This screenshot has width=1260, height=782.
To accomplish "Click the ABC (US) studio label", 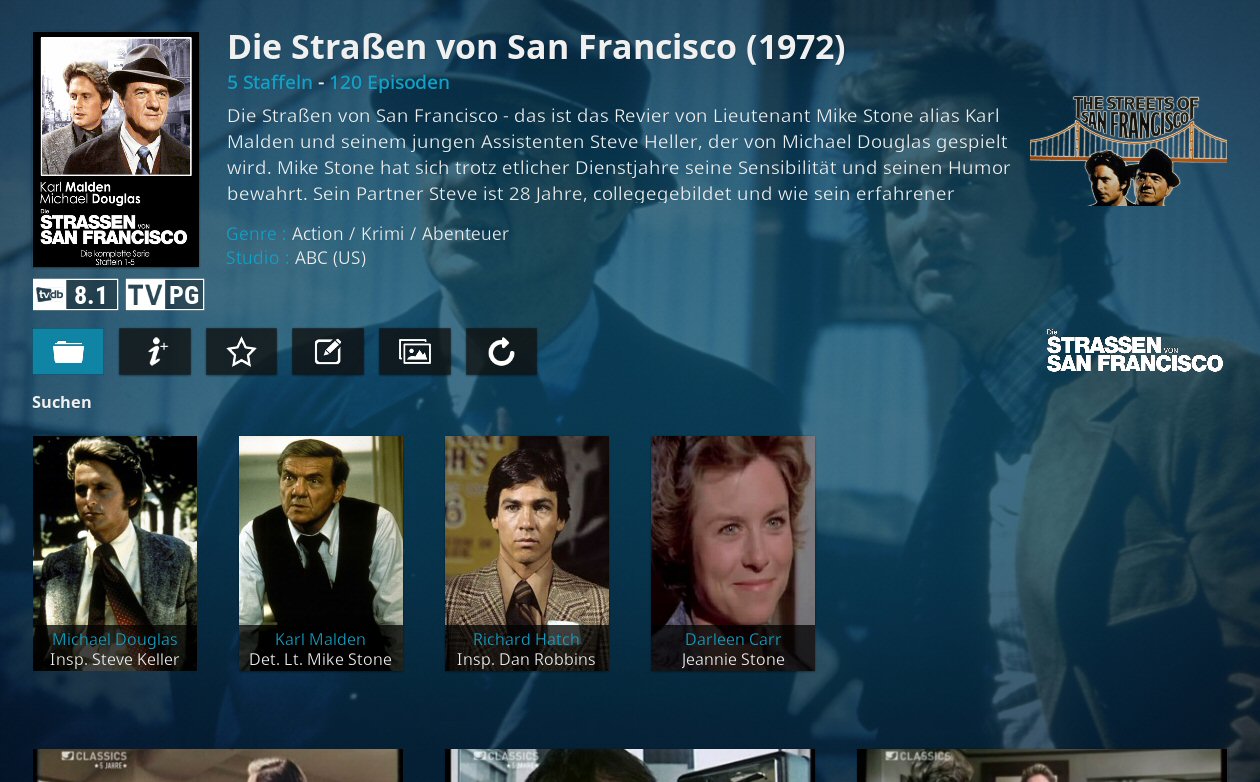I will click(330, 258).
